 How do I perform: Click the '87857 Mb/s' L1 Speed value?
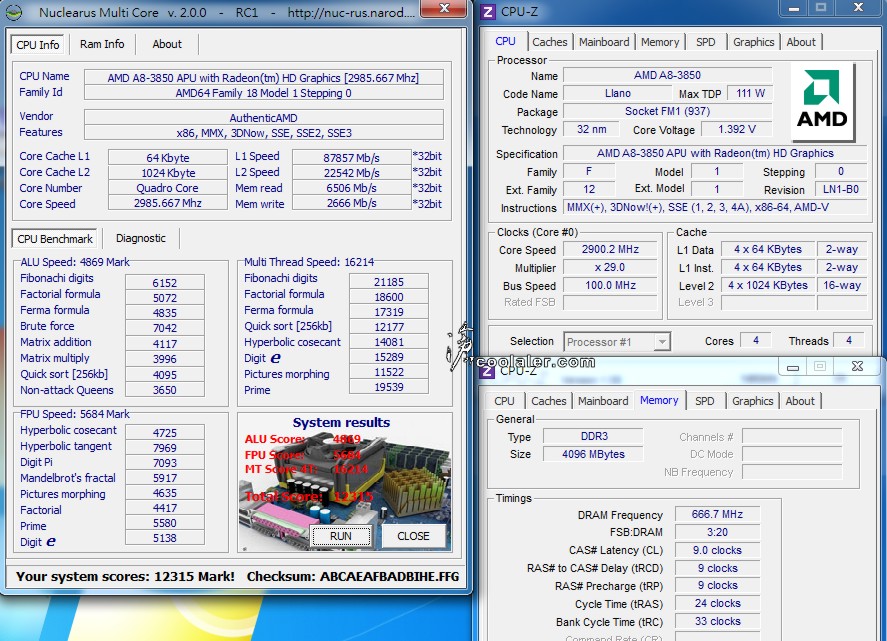[351, 157]
